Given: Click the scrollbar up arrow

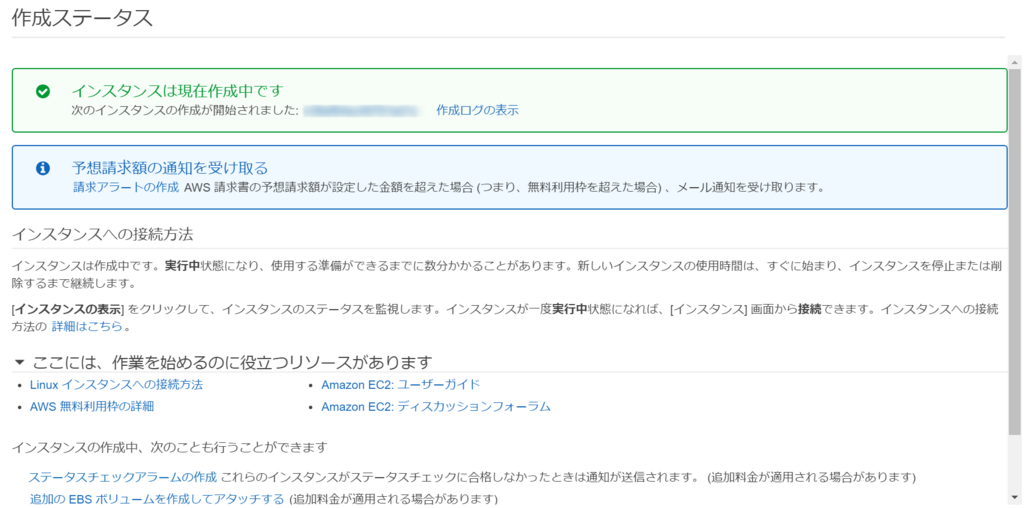Looking at the screenshot, I should (1014, 61).
